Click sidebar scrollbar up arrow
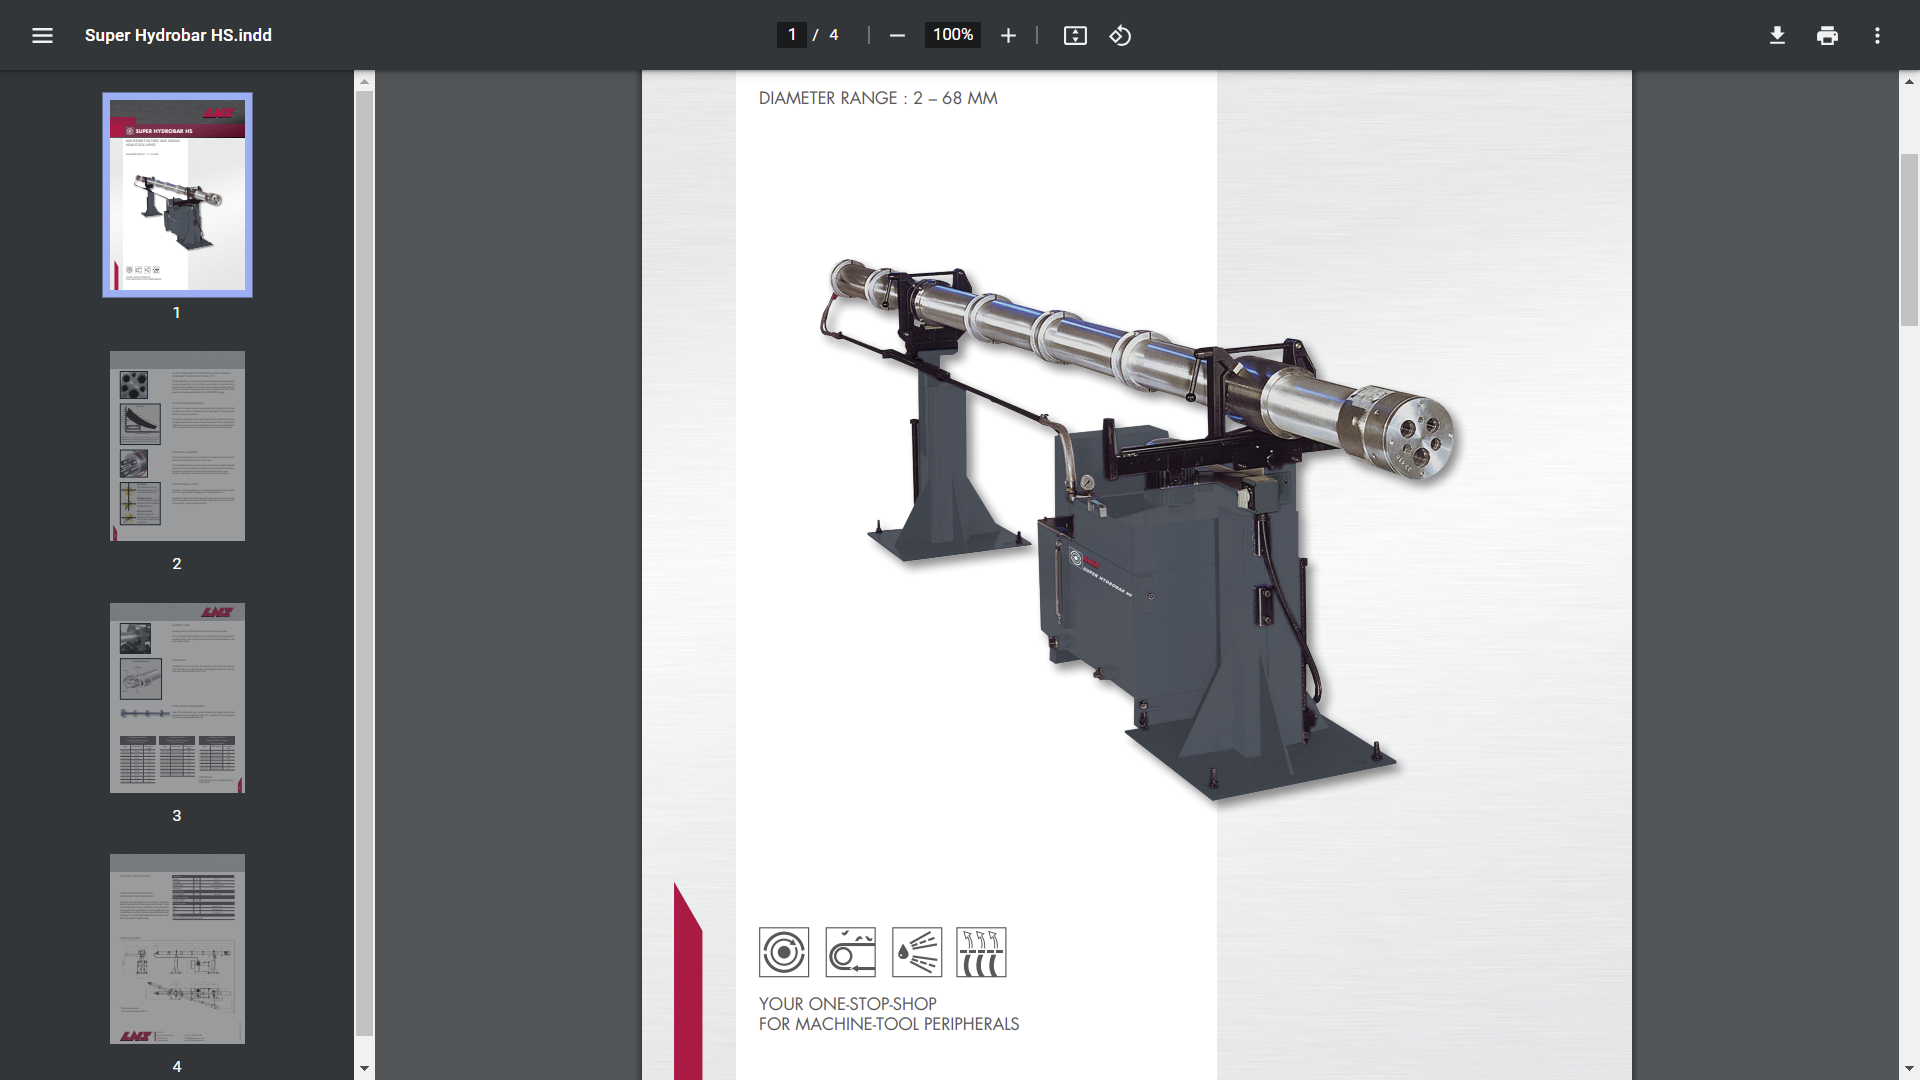 point(364,81)
